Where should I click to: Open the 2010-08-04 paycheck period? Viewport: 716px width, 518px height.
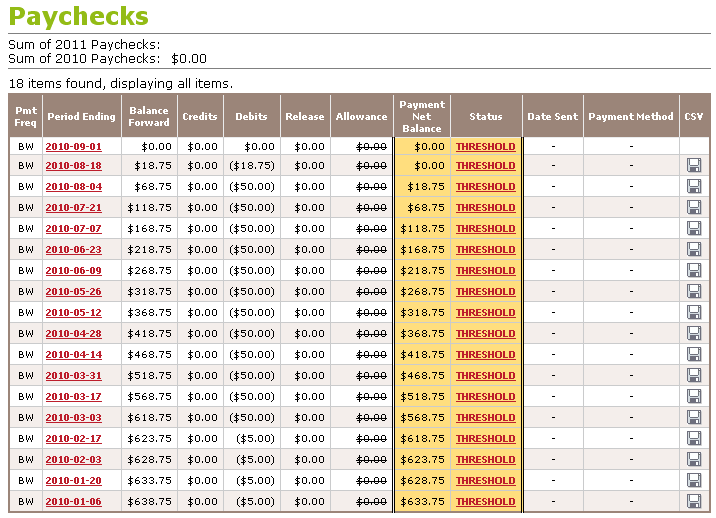click(73, 187)
